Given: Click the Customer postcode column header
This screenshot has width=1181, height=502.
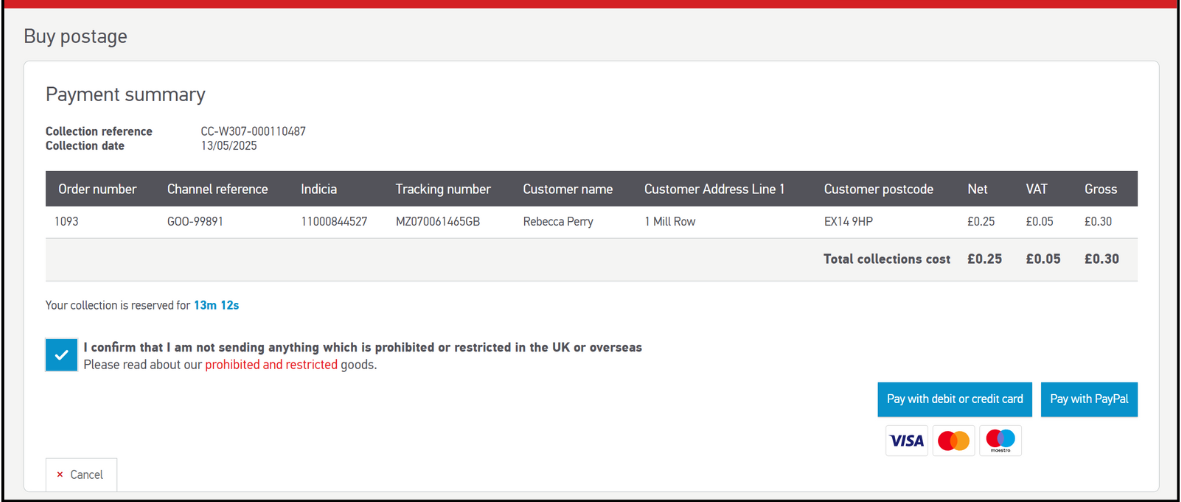Looking at the screenshot, I should (878, 189).
